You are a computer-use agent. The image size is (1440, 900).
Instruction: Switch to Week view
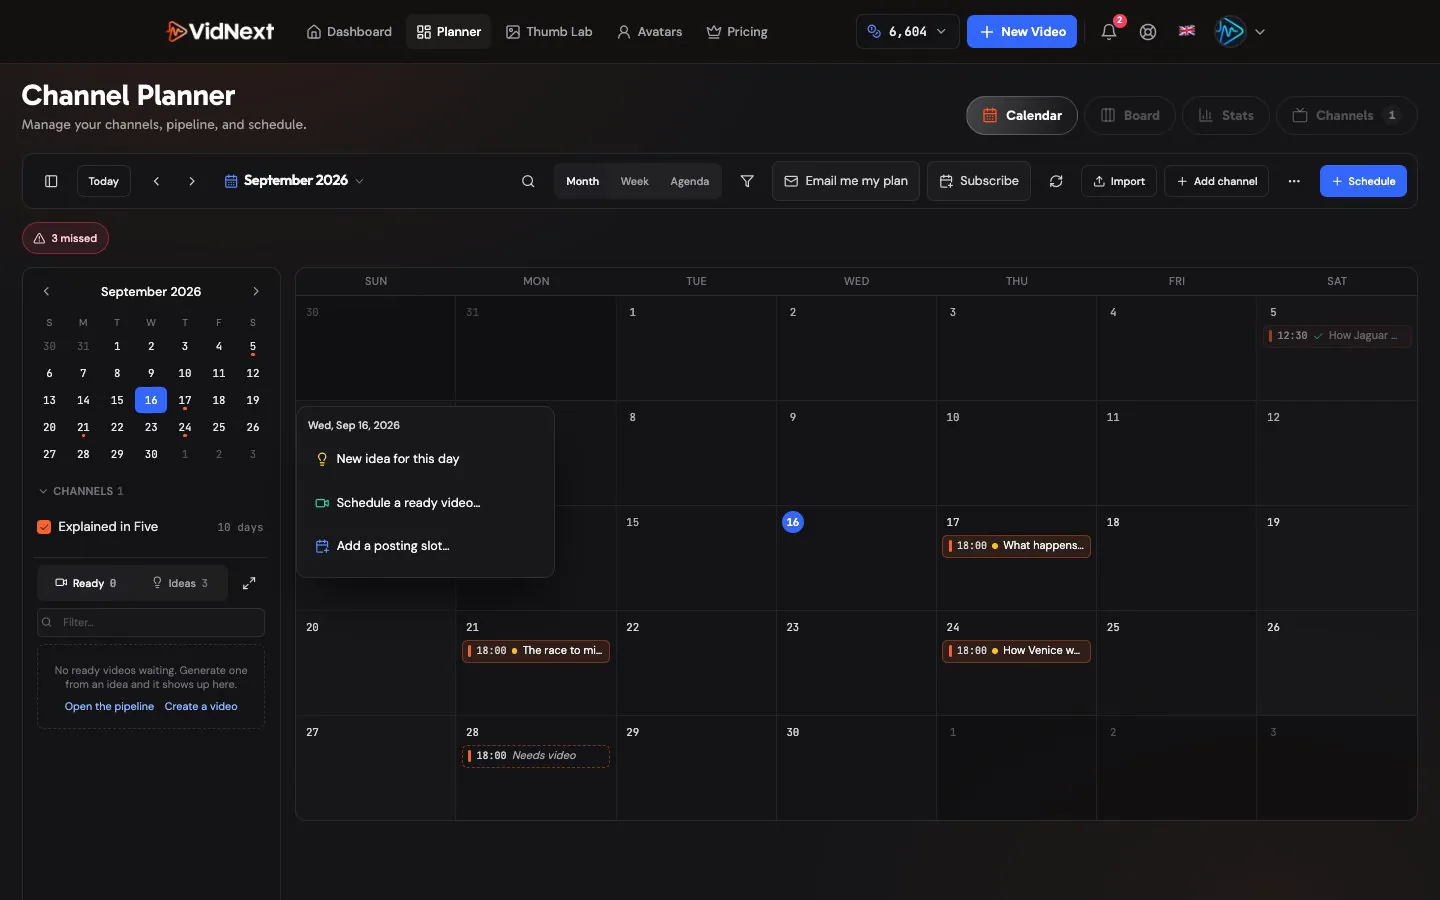634,181
